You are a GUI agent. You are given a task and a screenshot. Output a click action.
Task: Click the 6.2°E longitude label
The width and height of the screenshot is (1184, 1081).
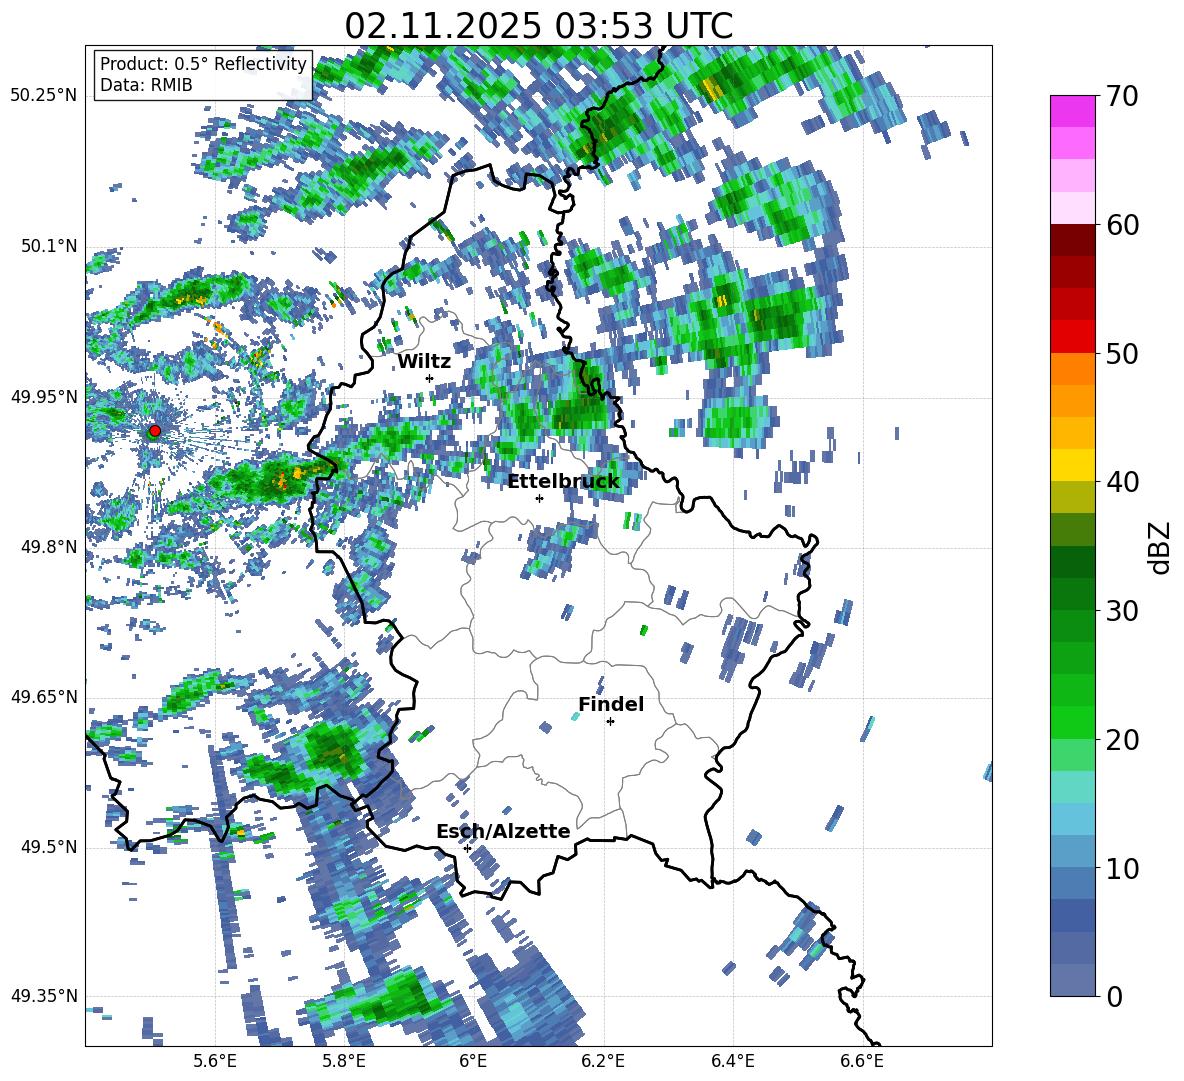(x=603, y=1061)
